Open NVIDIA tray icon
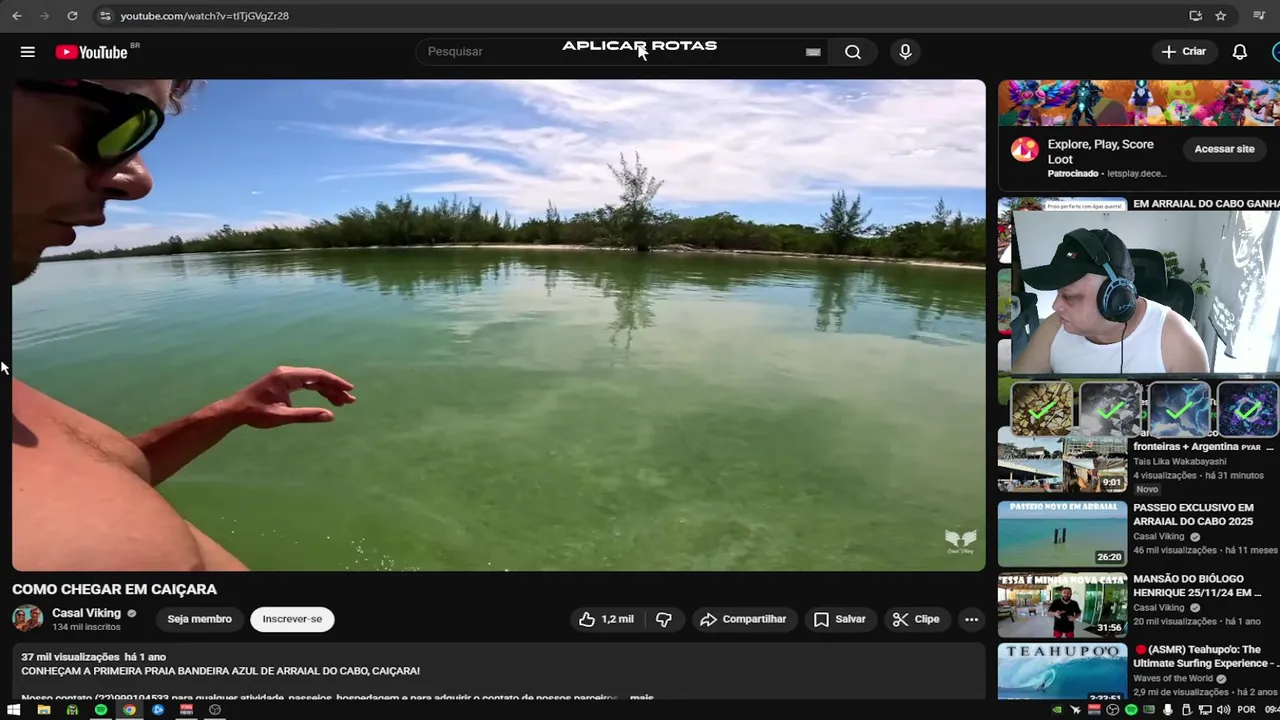The height and width of the screenshot is (720, 1280). coord(1057,710)
